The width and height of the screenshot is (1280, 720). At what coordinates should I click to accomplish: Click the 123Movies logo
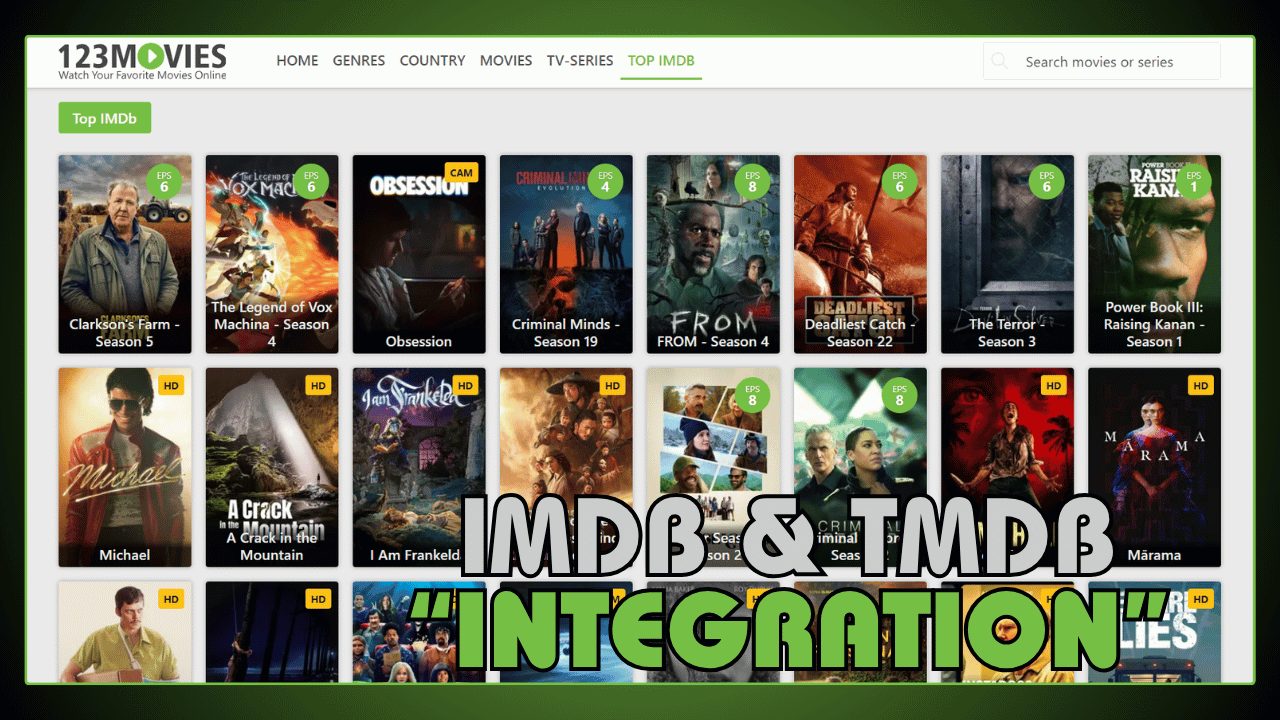(142, 61)
